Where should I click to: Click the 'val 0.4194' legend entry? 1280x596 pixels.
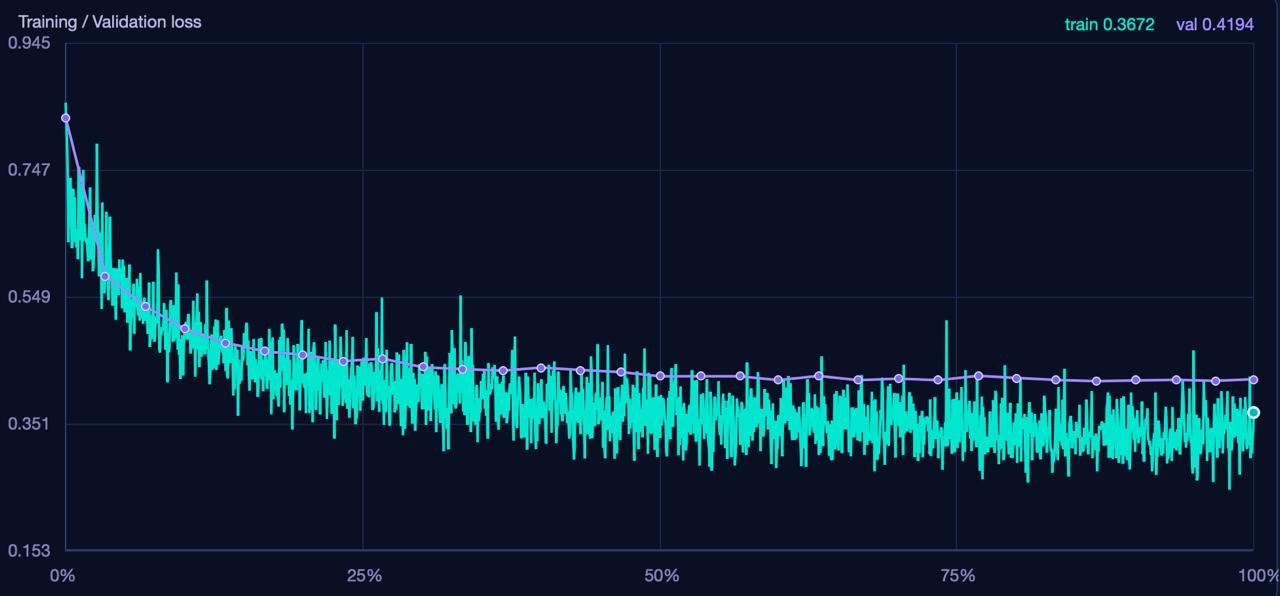(1217, 24)
